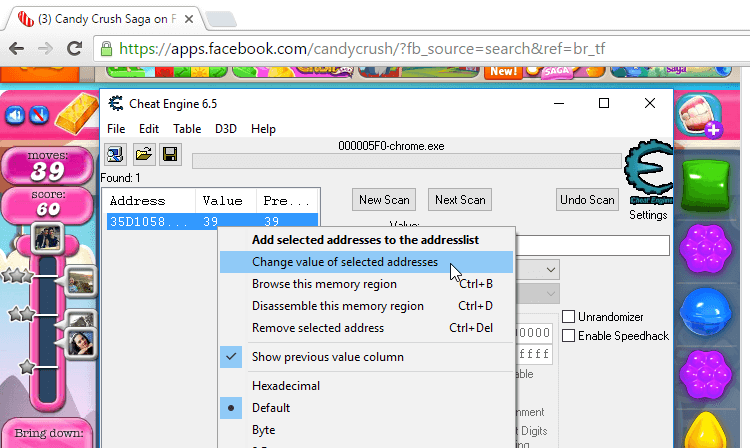Click the moves counter showing 39

(47, 166)
